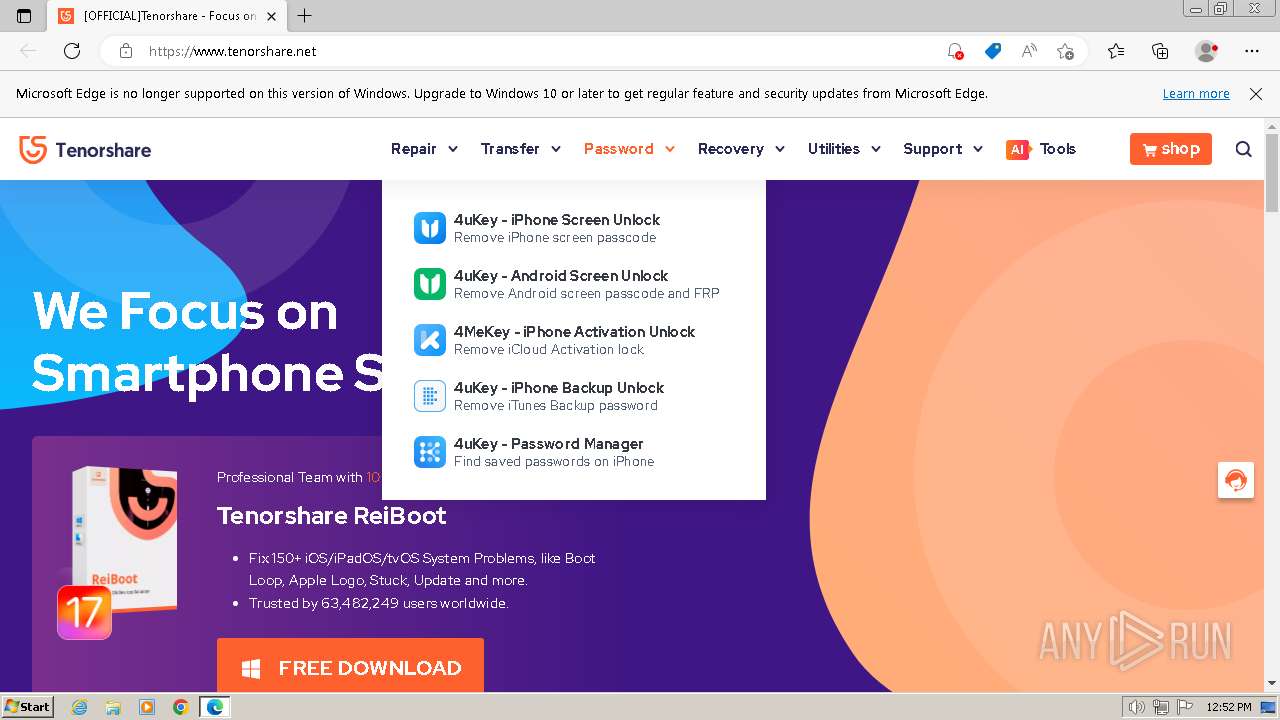1280x720 pixels.
Task: Click the Tenorshare logo icon
Action: [x=33, y=150]
